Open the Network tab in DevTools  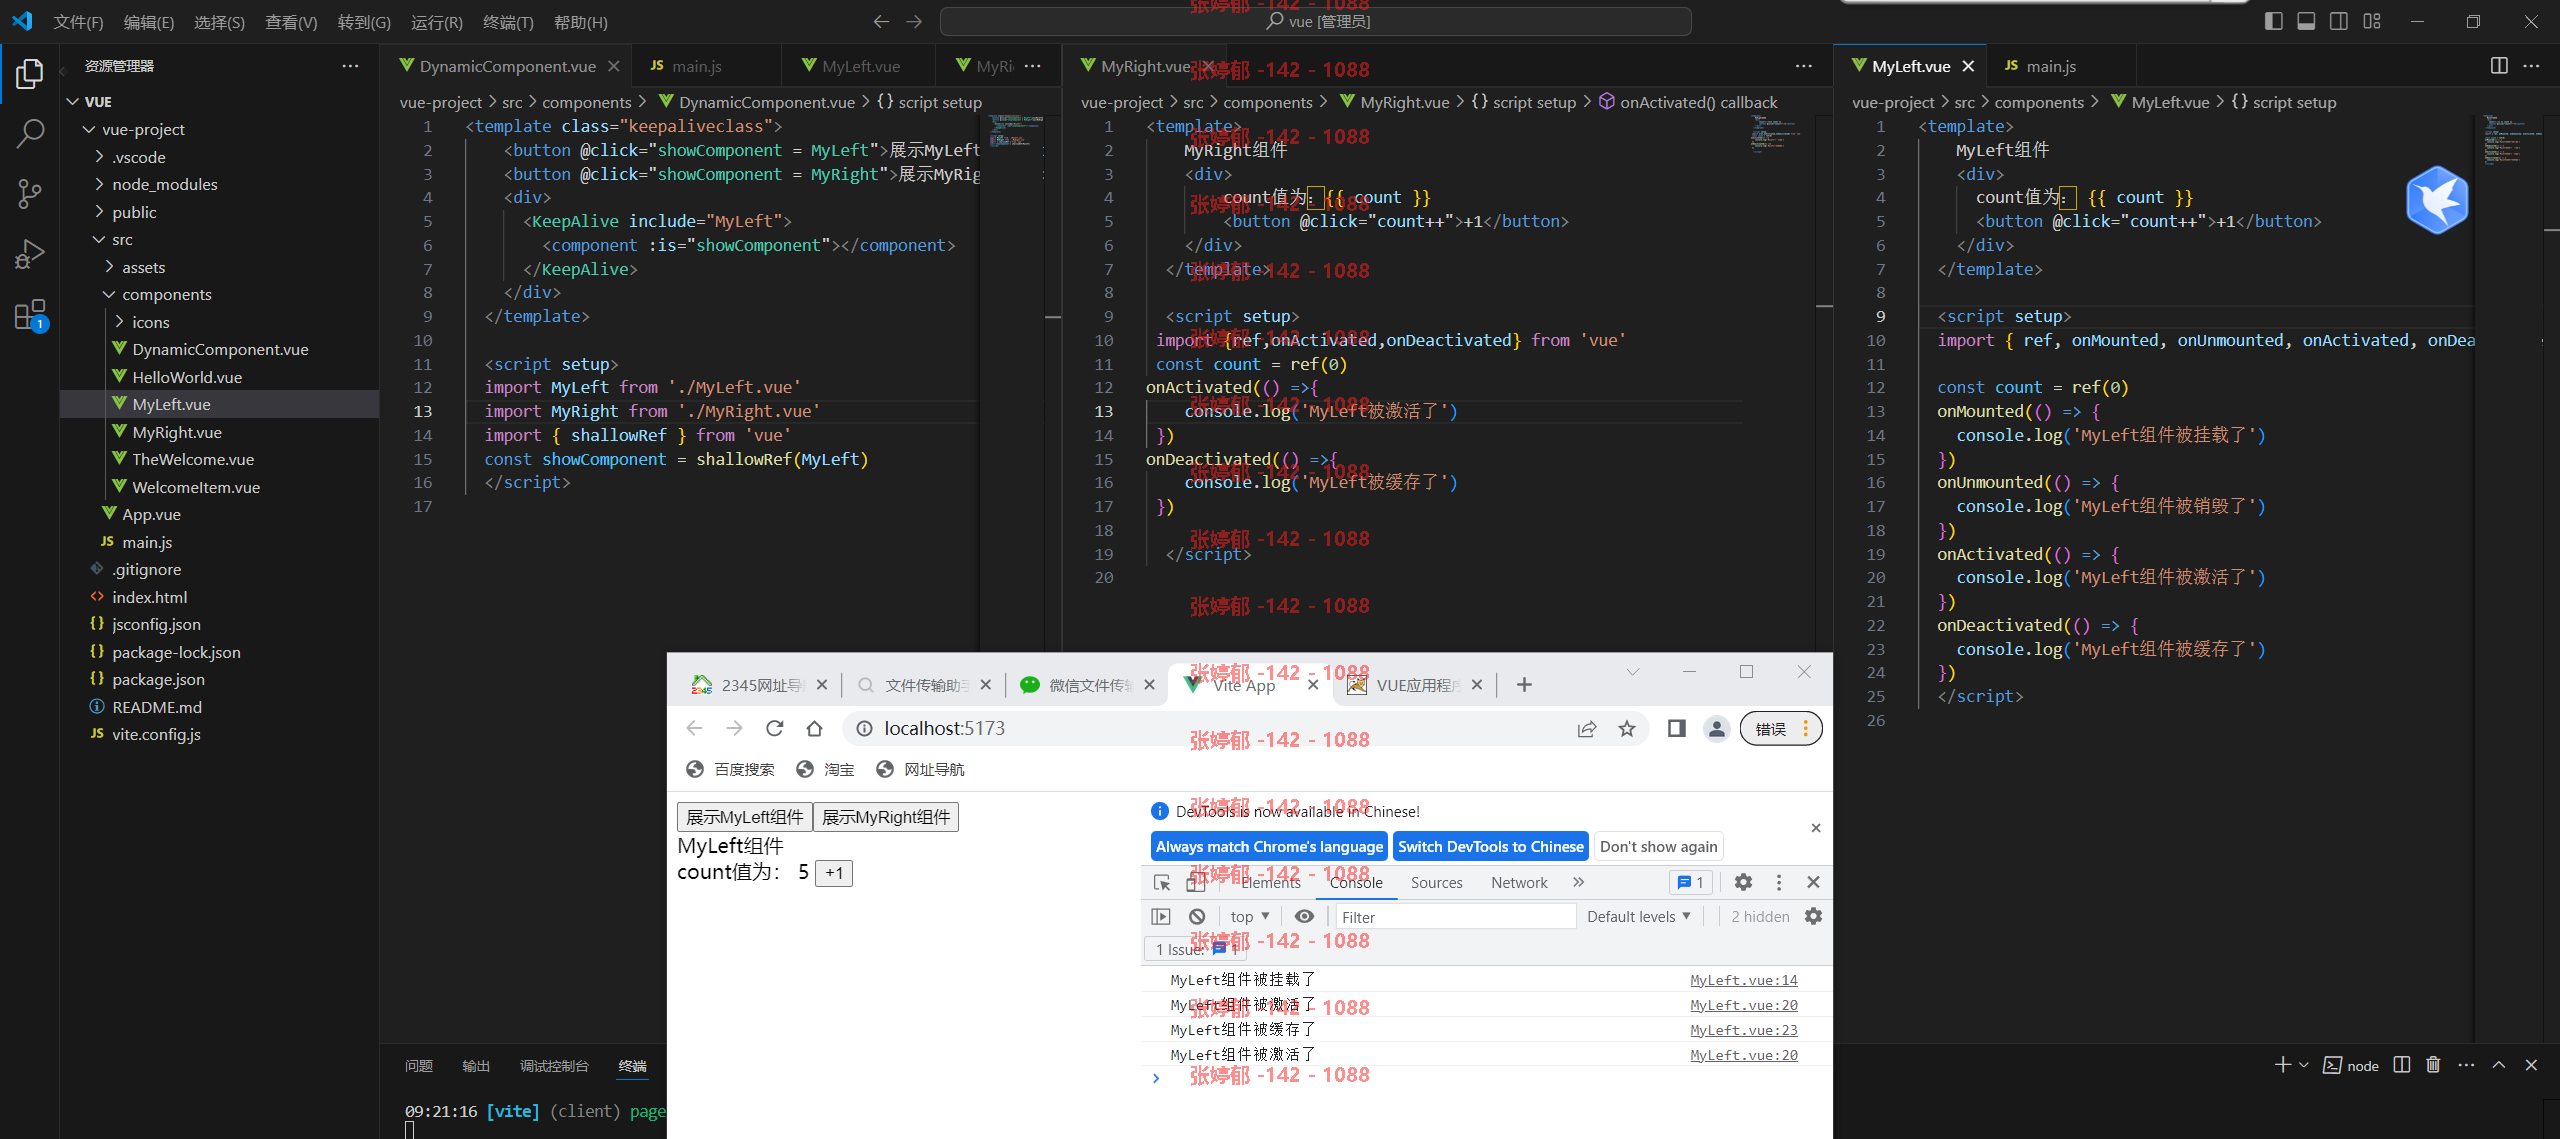coord(1519,882)
